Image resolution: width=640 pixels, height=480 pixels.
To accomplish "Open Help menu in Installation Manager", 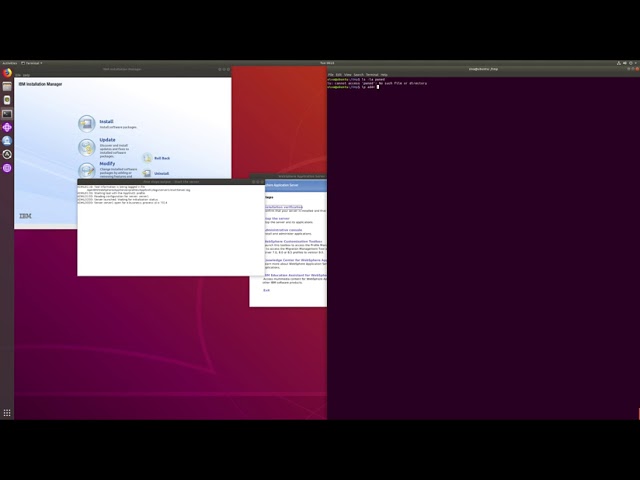I will 27,75.
